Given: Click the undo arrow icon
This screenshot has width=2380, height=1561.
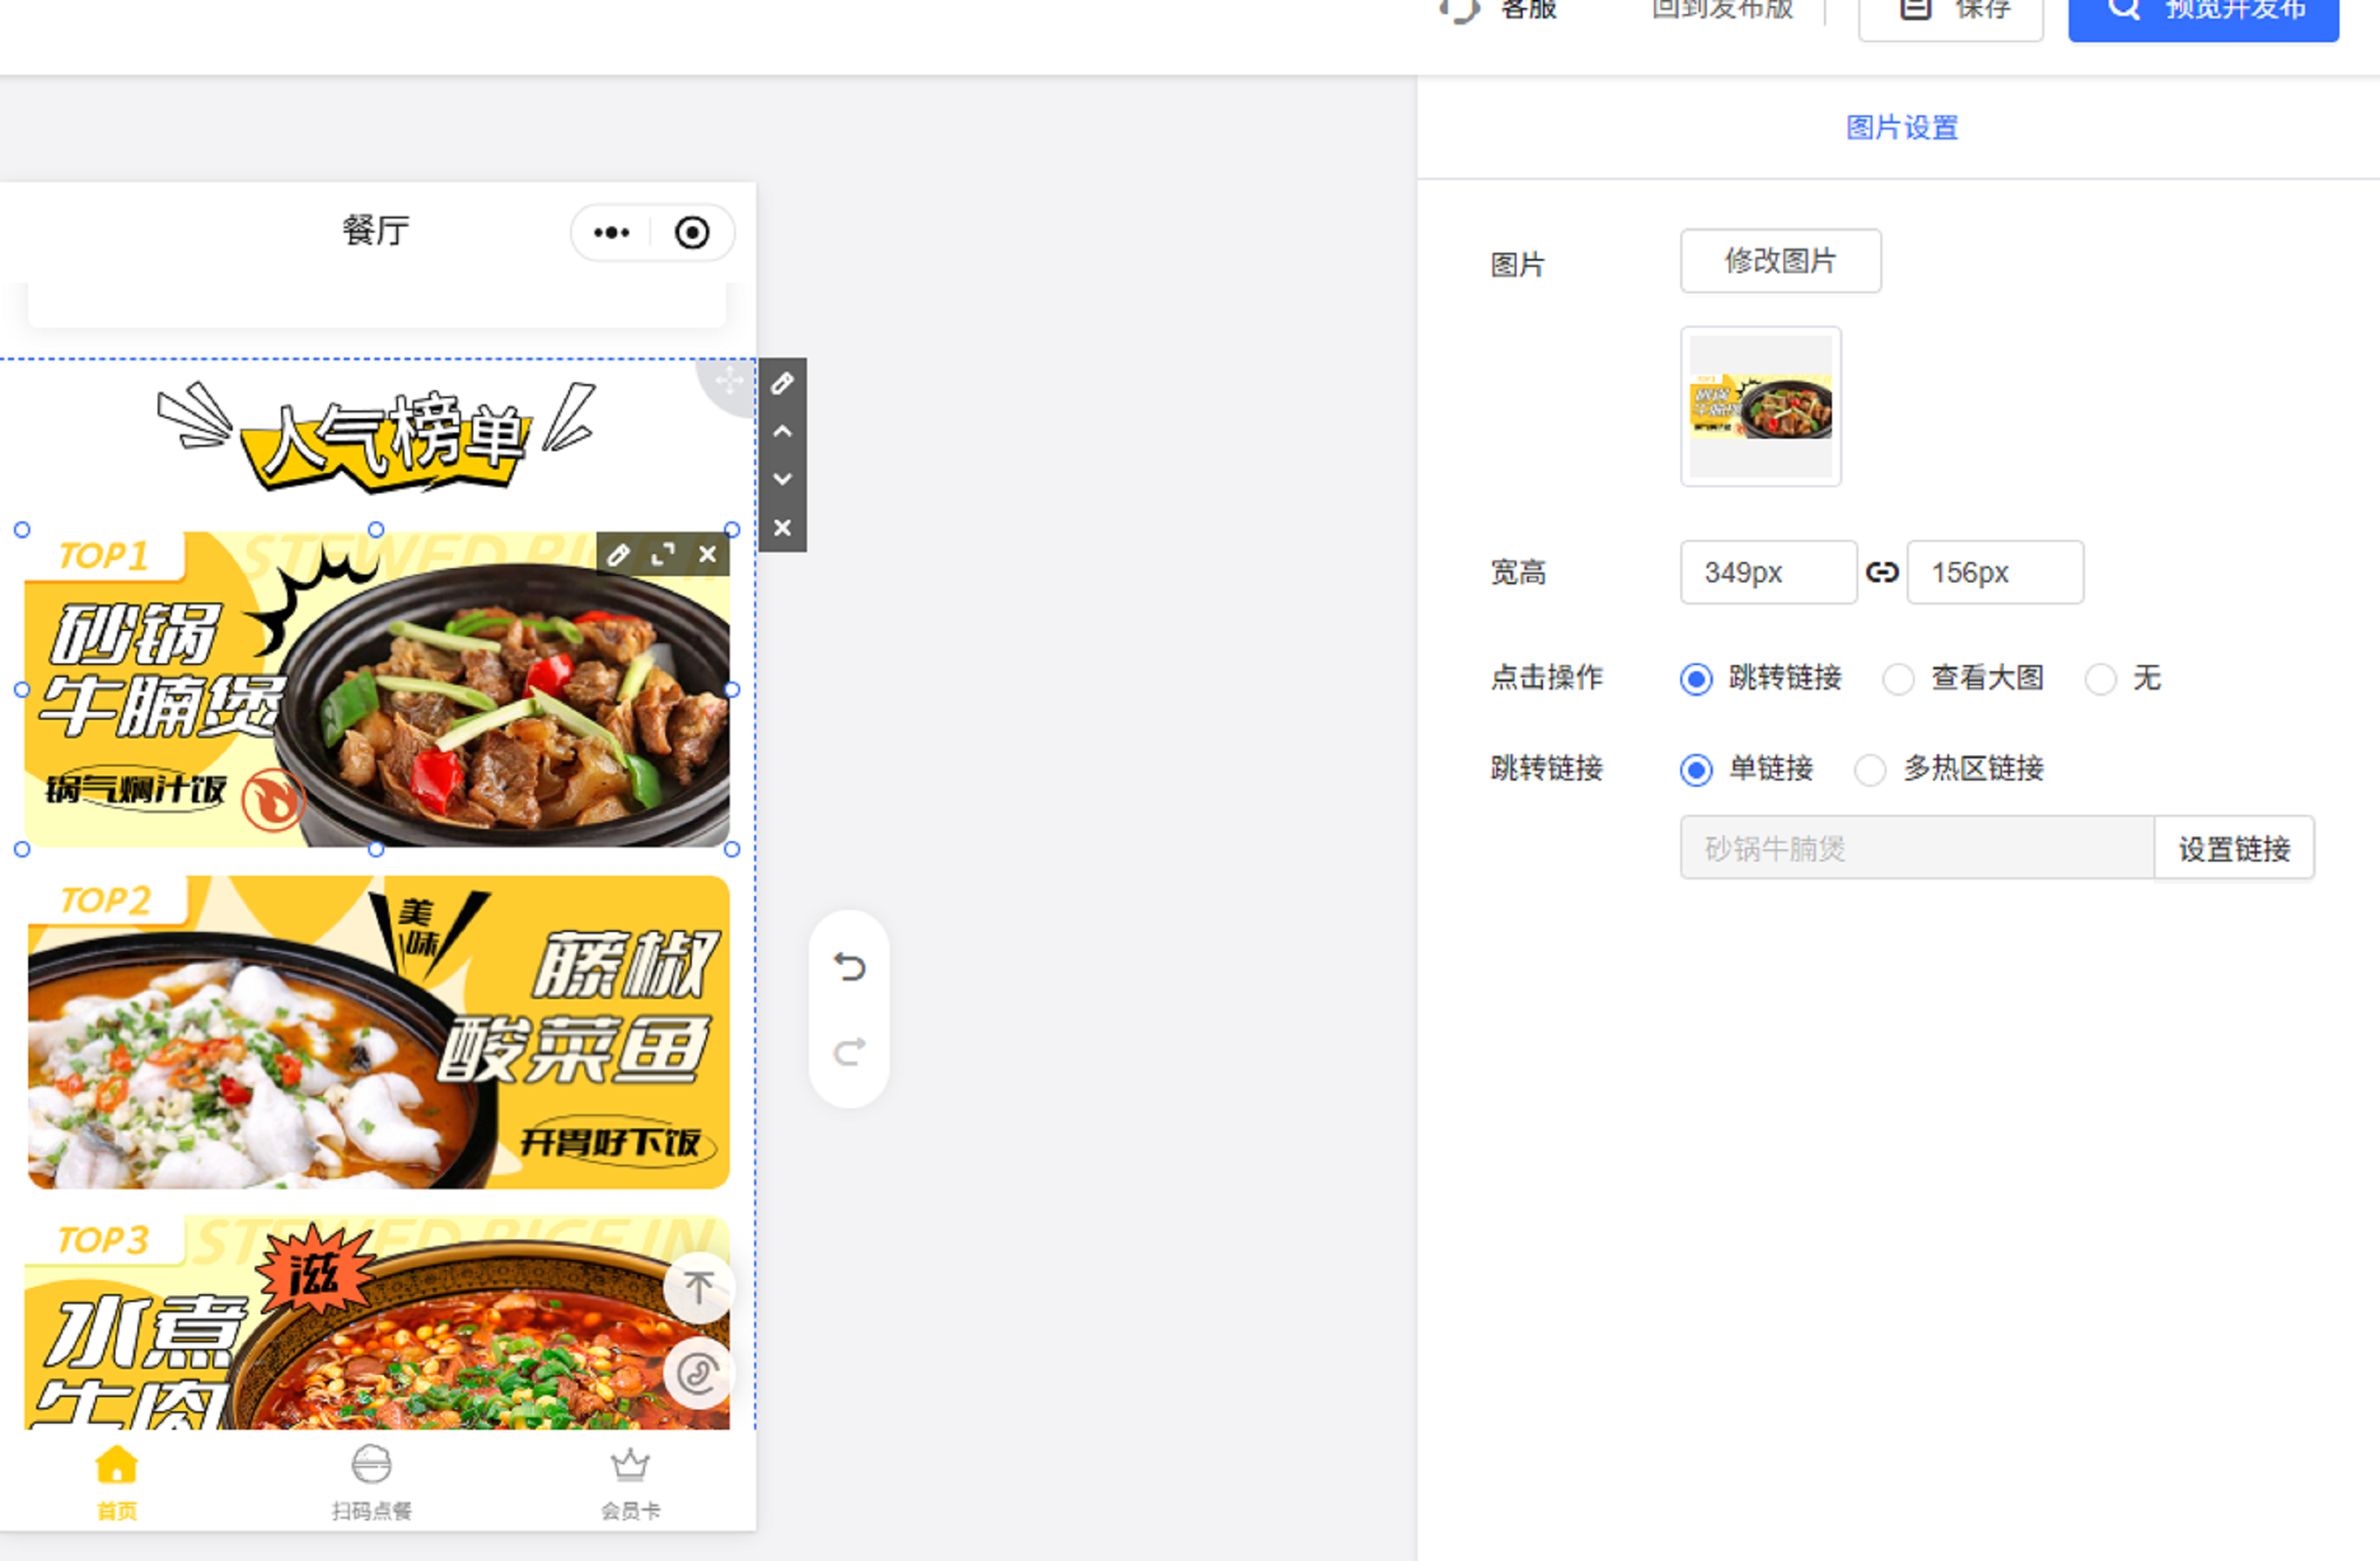Looking at the screenshot, I should pos(849,967).
